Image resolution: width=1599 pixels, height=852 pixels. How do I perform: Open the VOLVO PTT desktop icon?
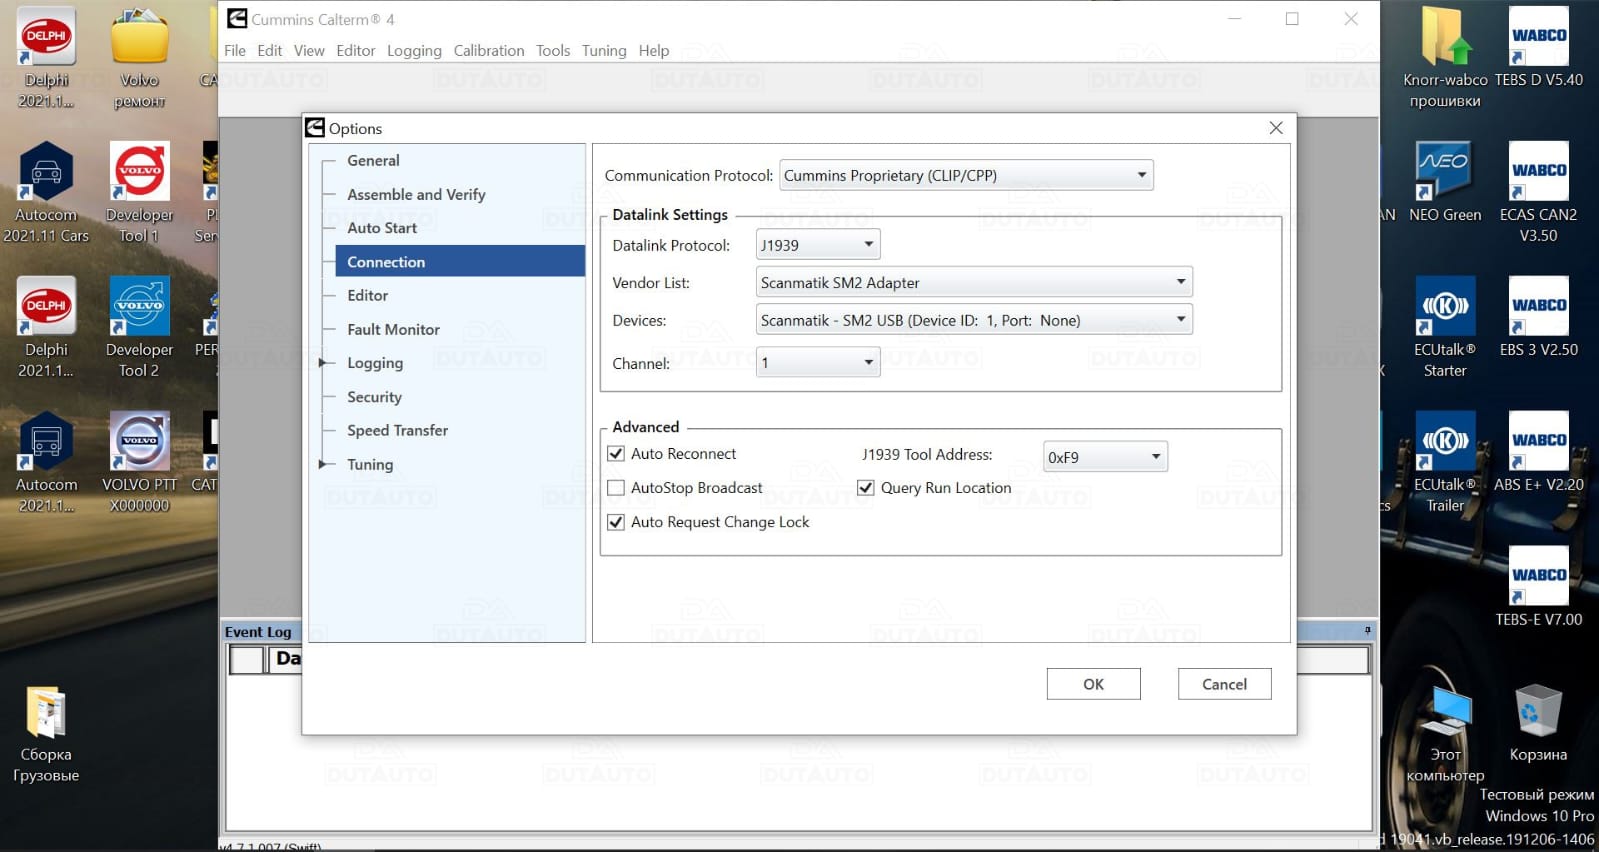(x=139, y=442)
